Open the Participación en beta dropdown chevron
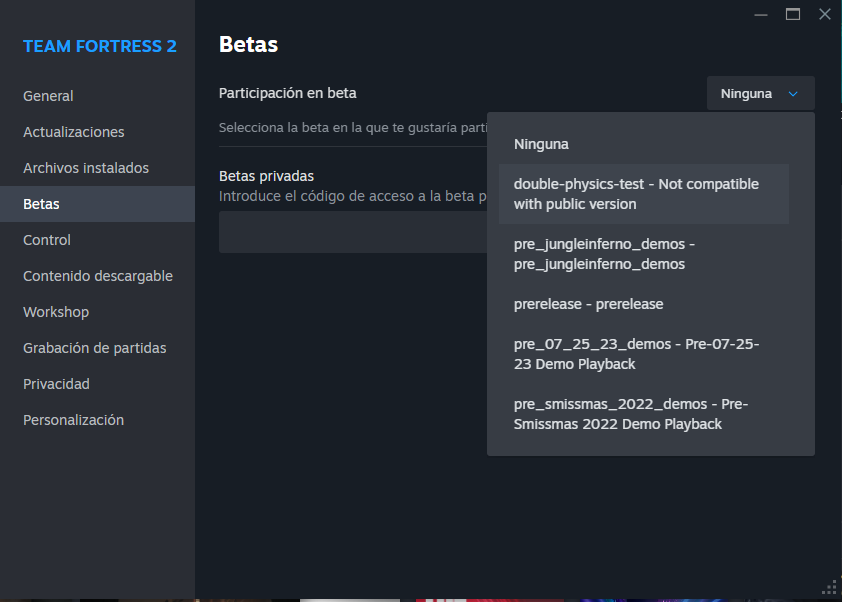This screenshot has width=842, height=602. pos(793,93)
